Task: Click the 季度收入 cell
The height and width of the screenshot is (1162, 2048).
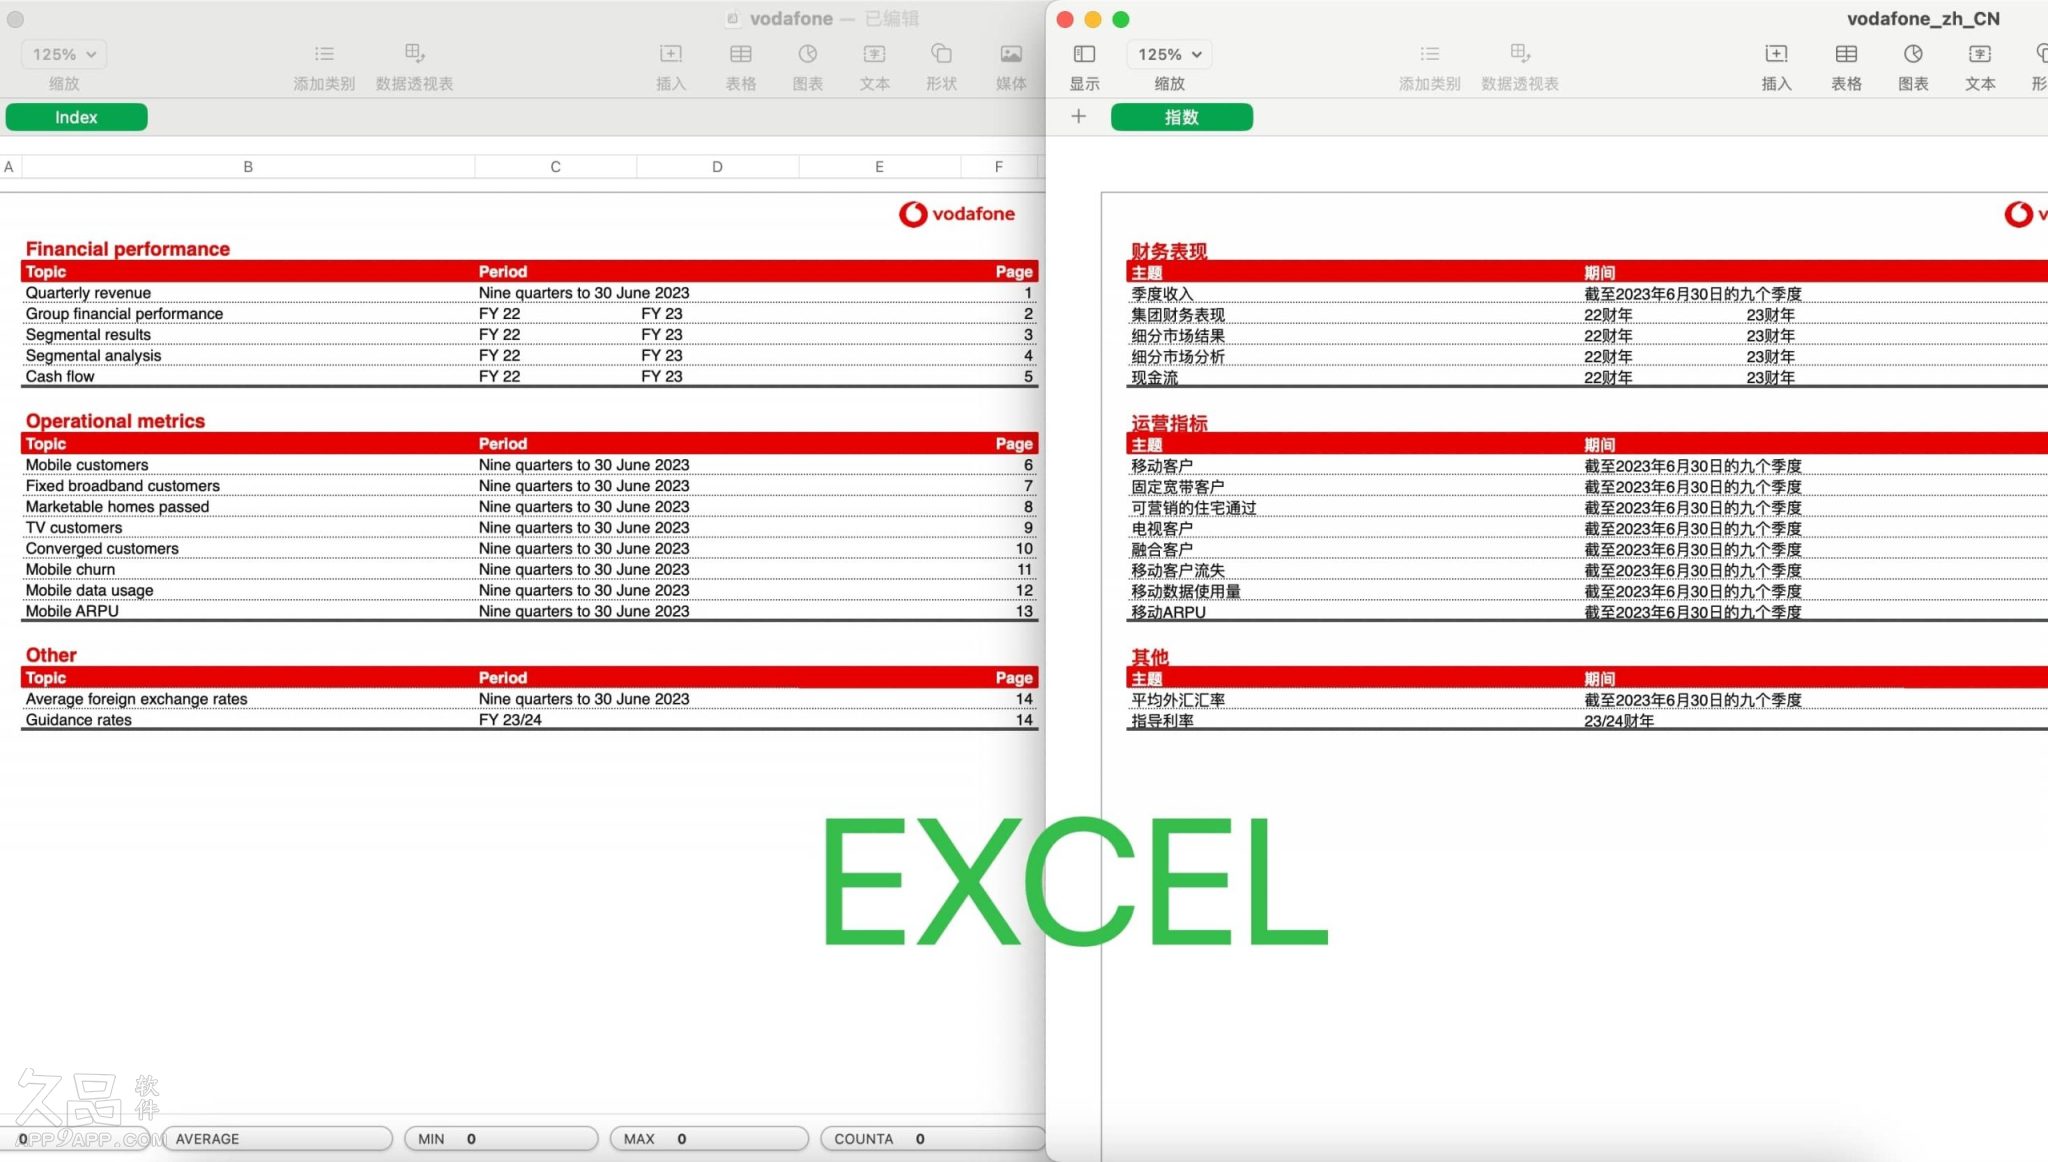Action: (x=1162, y=294)
